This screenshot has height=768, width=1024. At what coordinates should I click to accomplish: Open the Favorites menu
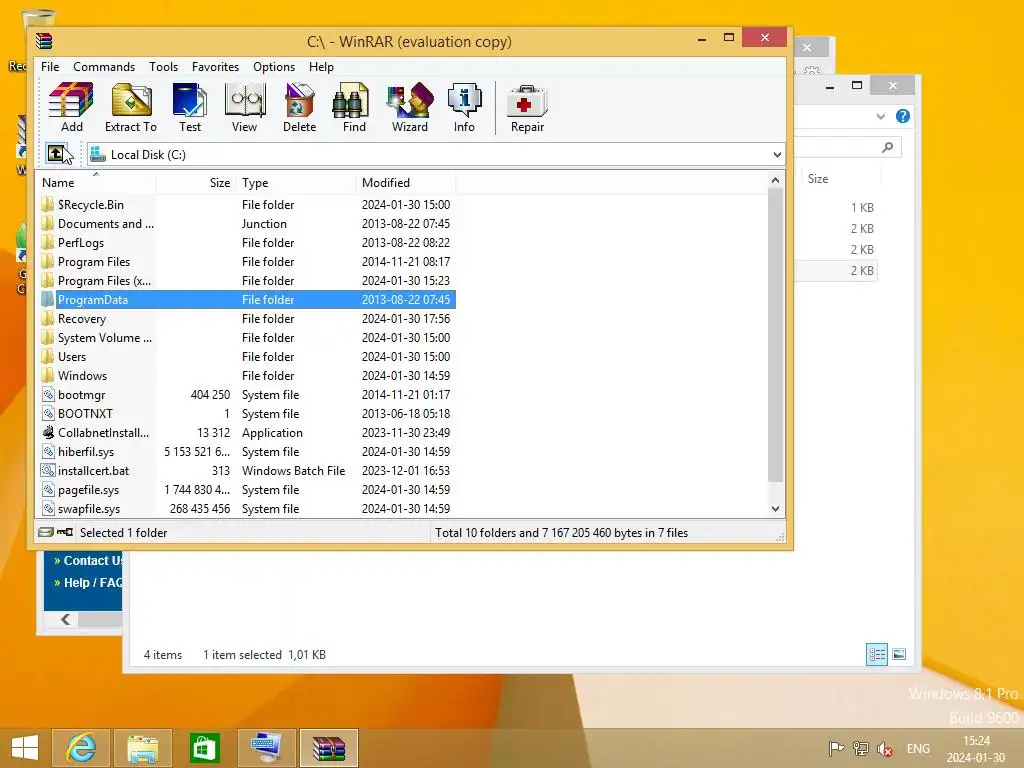(x=216, y=67)
